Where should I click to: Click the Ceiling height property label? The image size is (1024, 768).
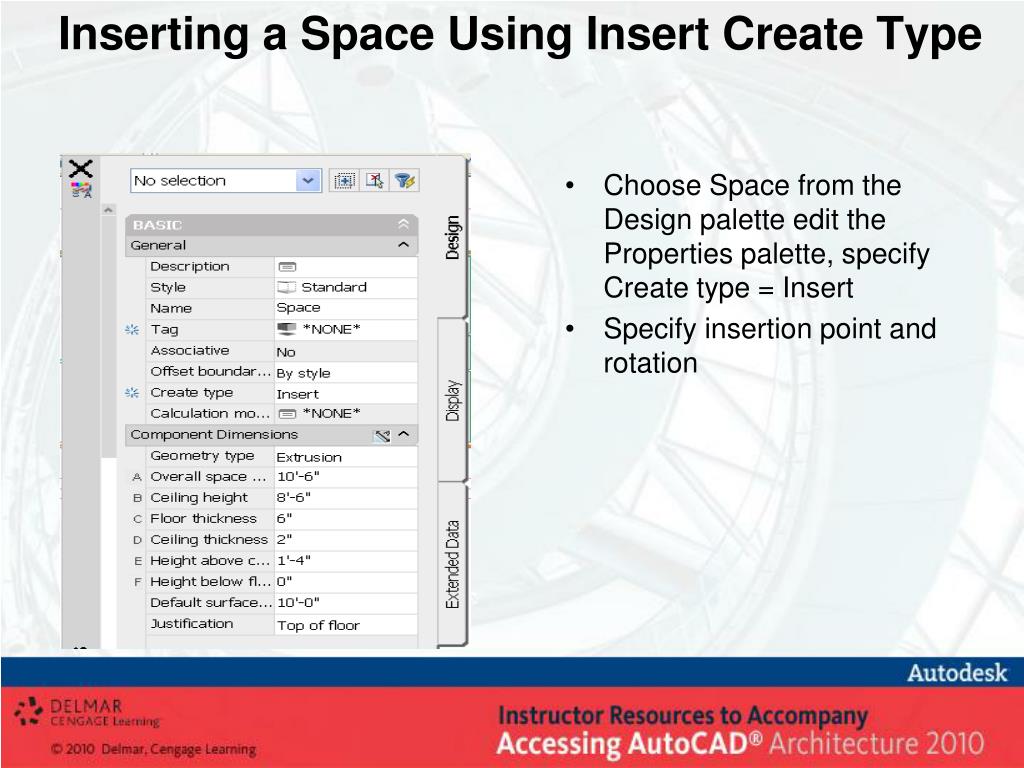[199, 498]
